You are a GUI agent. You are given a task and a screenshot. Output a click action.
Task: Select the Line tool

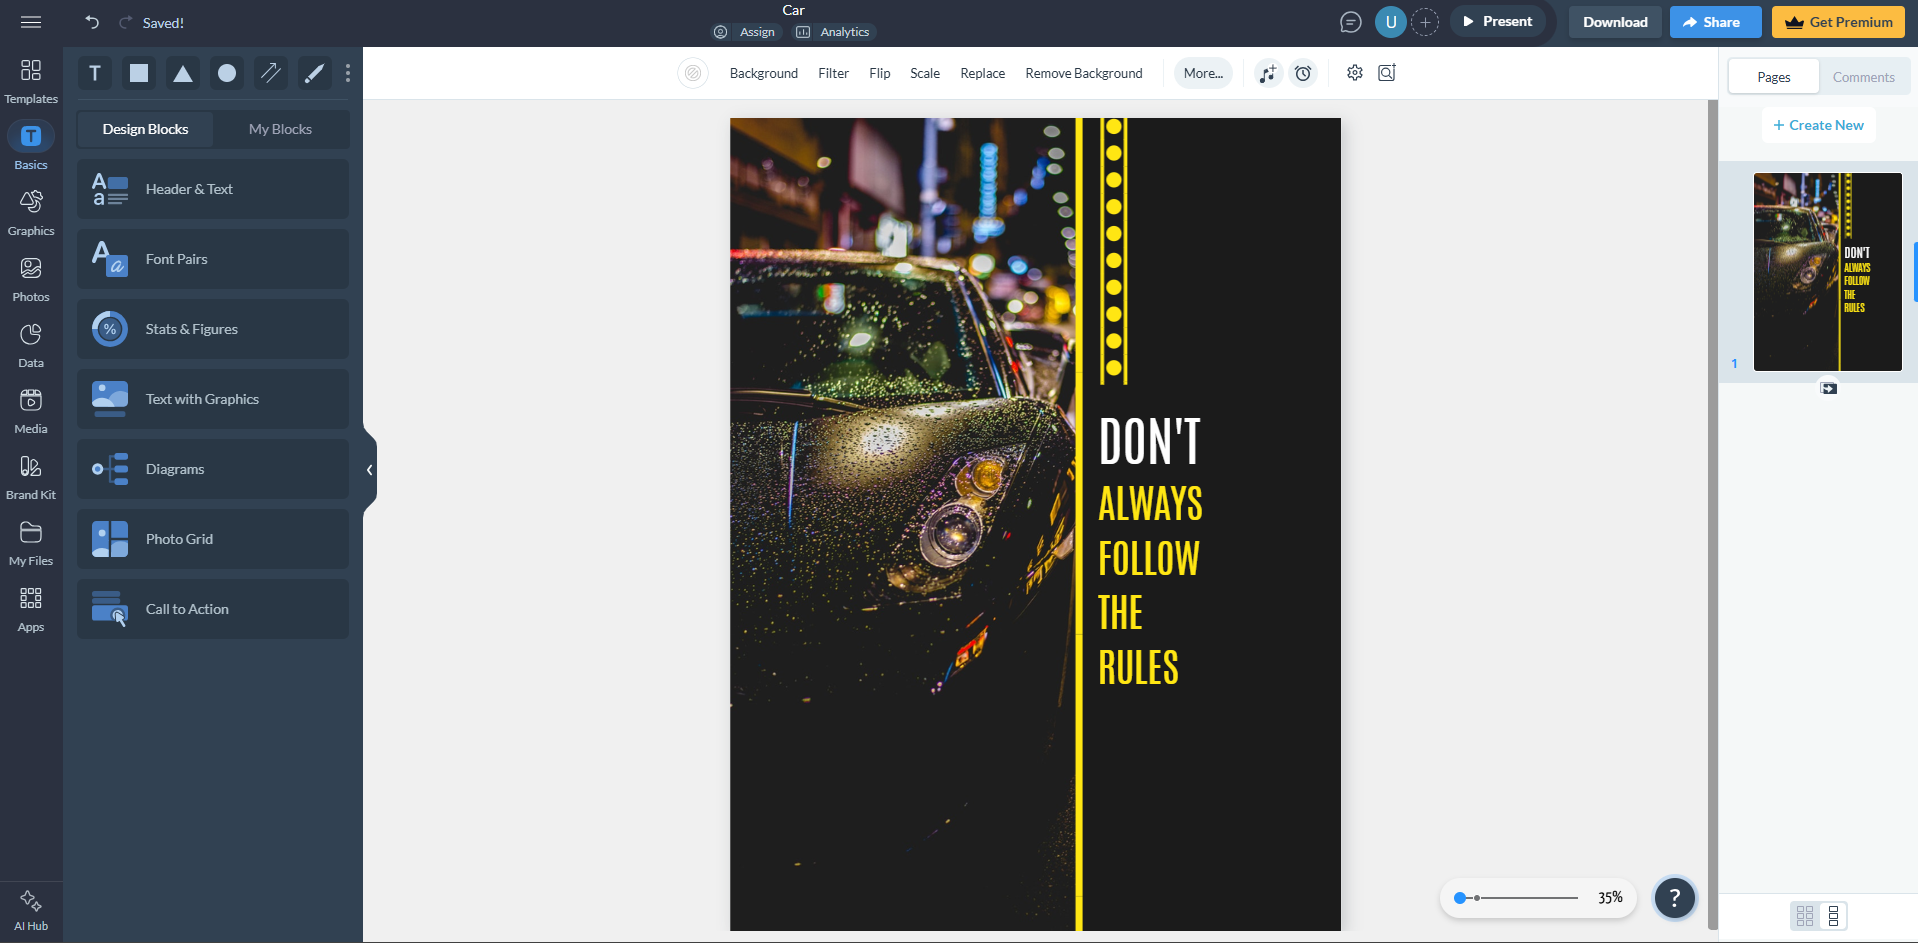[270, 73]
